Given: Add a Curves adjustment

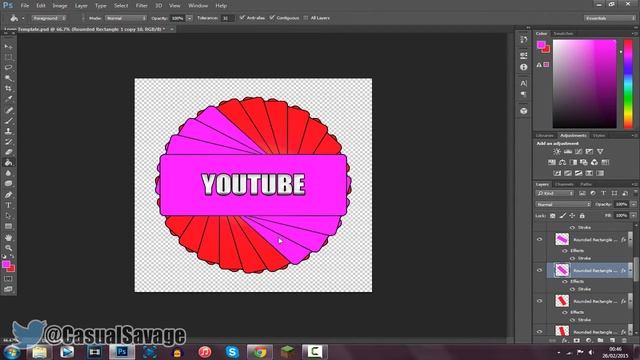Looking at the screenshot, I should click(x=578, y=152).
